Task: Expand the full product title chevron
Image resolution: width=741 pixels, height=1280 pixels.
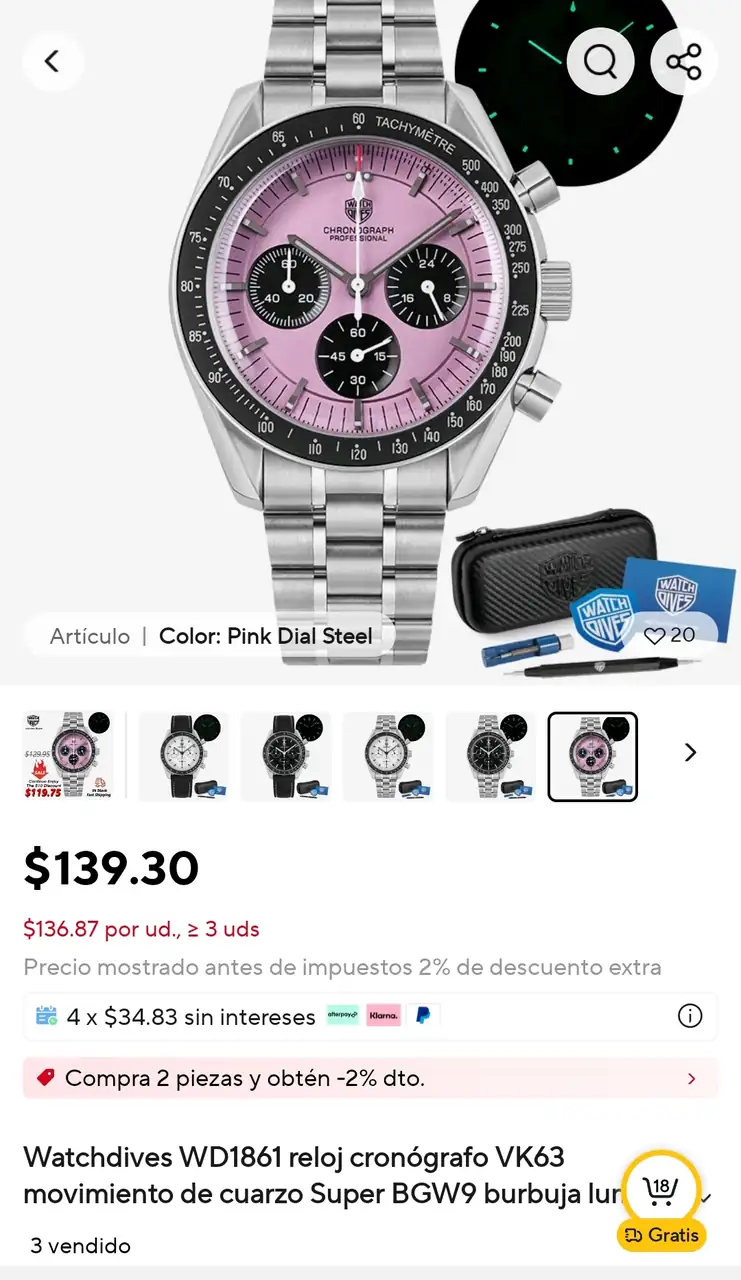Action: click(x=708, y=1197)
